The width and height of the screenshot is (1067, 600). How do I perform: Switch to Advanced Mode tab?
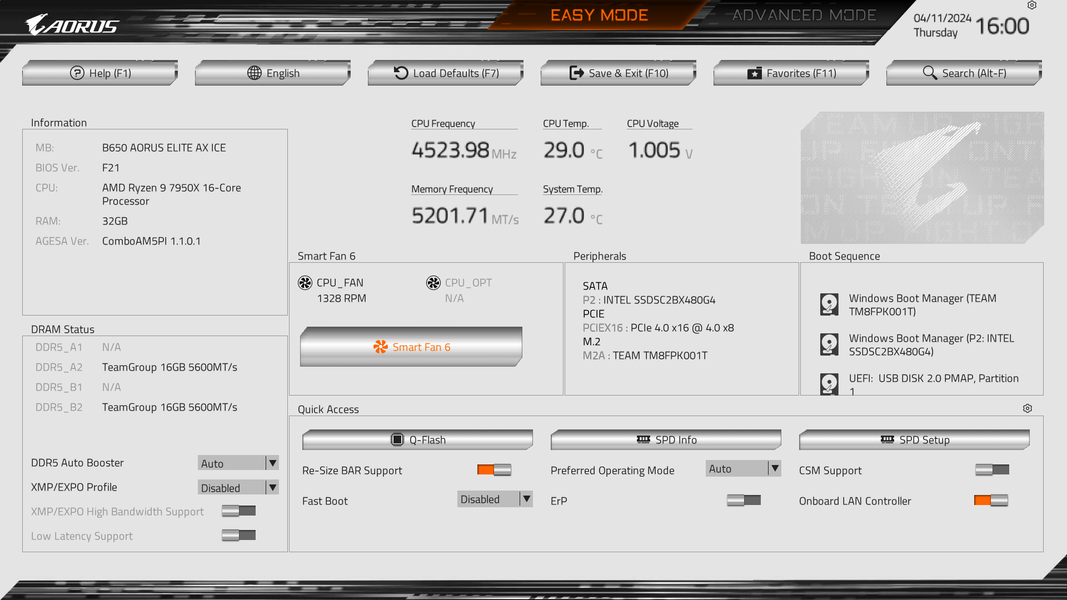804,15
